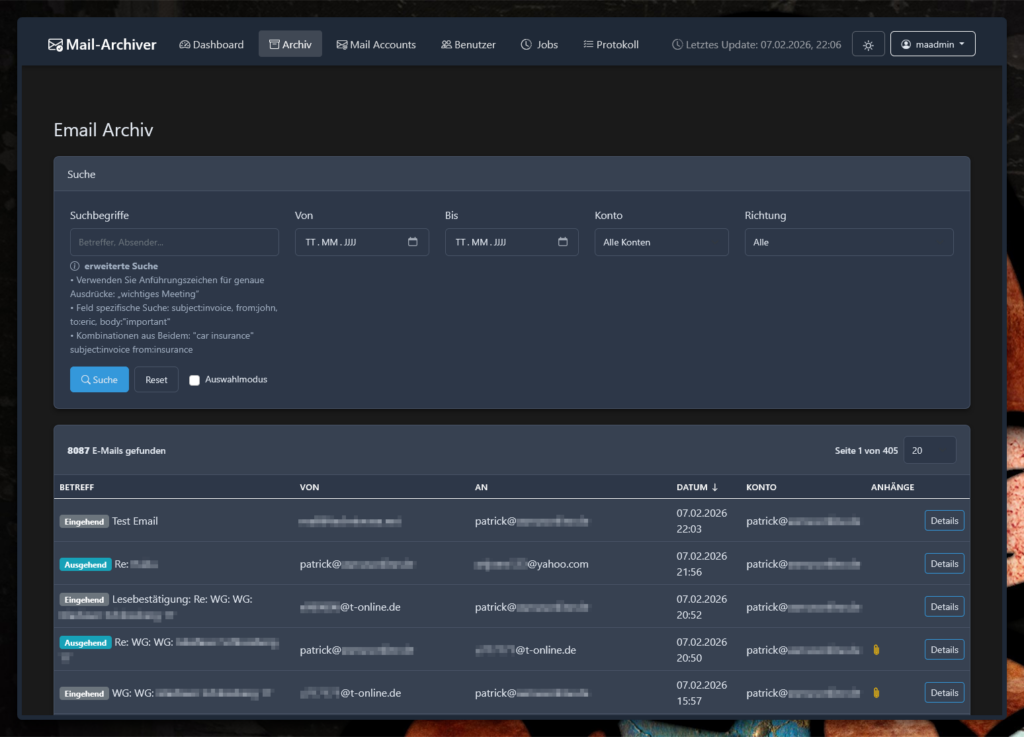Click calendar icon in the Von date field
Screen dimensions: 1024x737
(413, 242)
